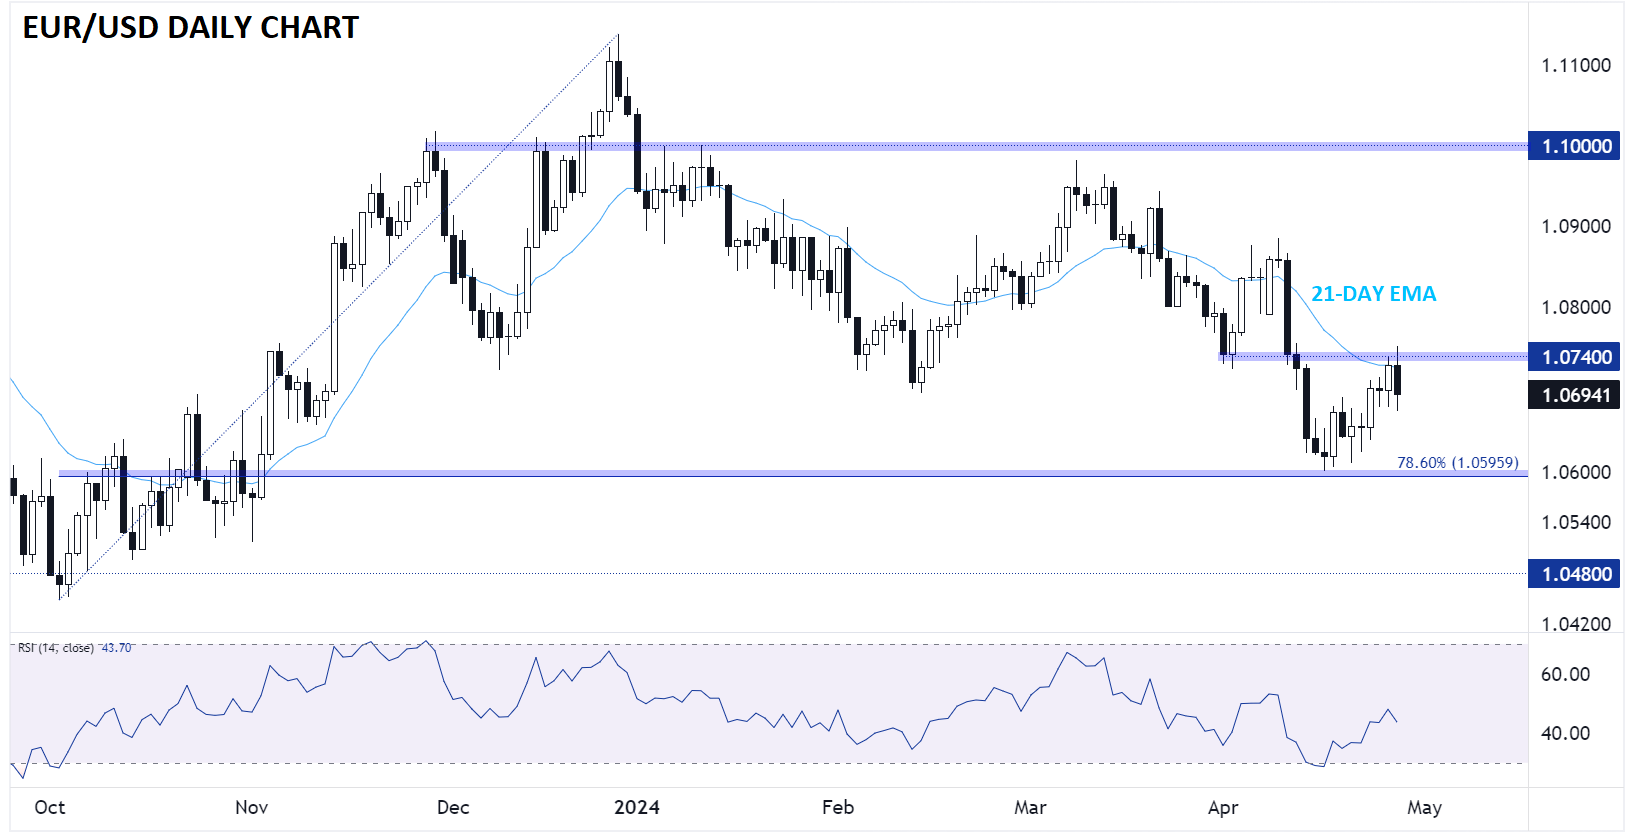Viewport: 1634px width, 834px height.
Task: Select the 1.10000 resistance price label
Action: (x=1574, y=146)
